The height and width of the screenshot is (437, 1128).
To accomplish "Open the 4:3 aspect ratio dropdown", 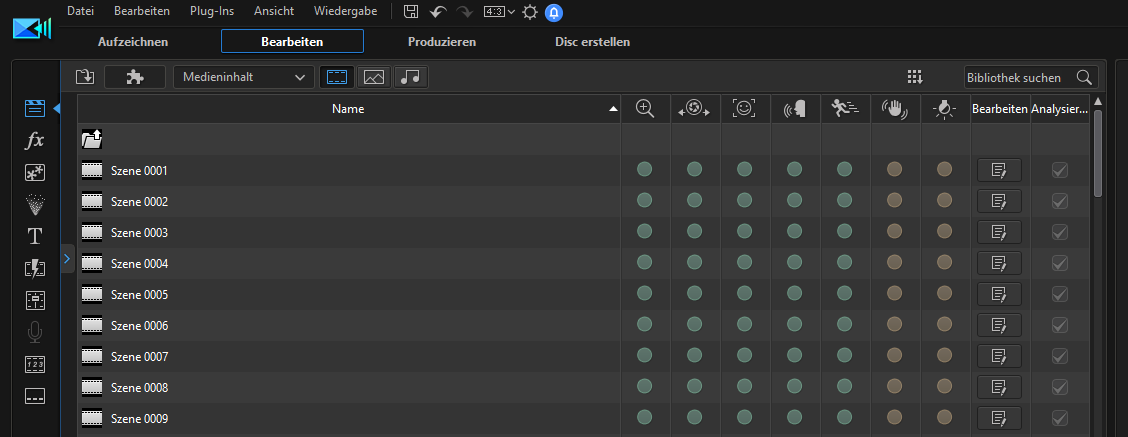I will [x=498, y=12].
